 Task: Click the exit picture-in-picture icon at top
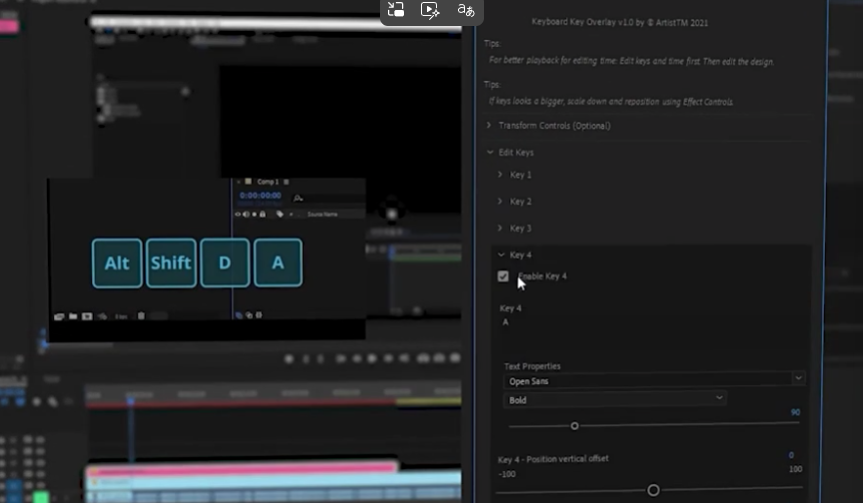(396, 10)
